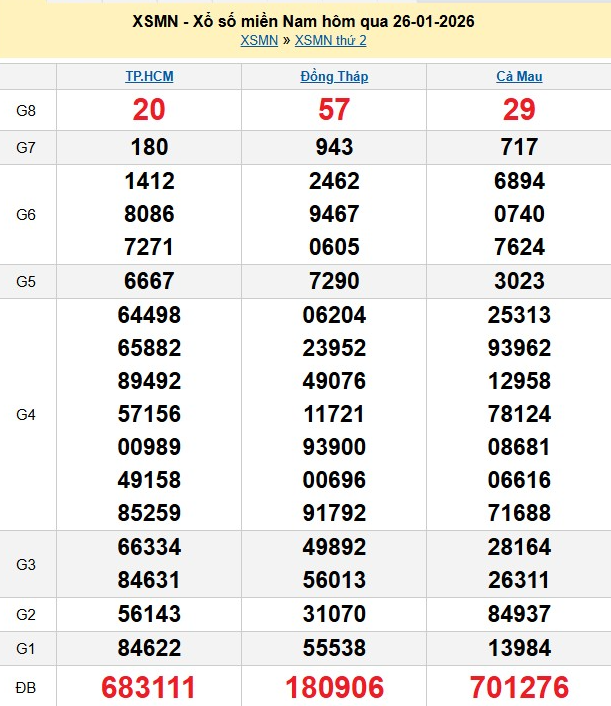Image resolution: width=611 pixels, height=706 pixels.
Task: Click the G8 row label
Action: (27, 111)
